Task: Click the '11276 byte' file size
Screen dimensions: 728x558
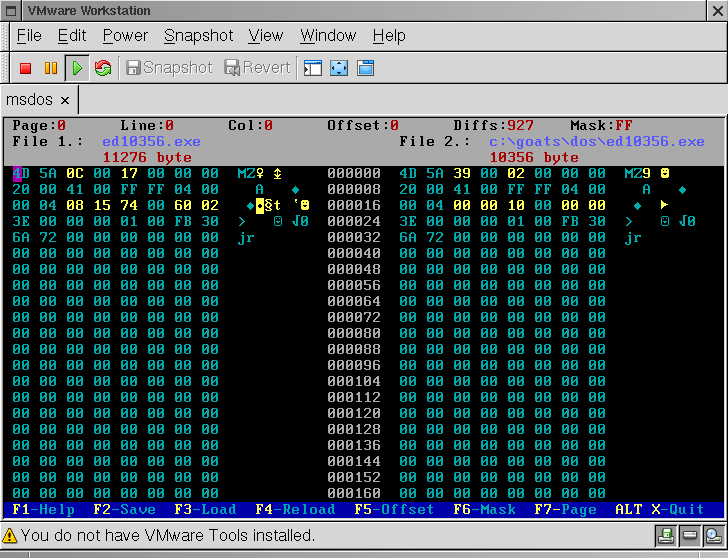Action: point(147,157)
